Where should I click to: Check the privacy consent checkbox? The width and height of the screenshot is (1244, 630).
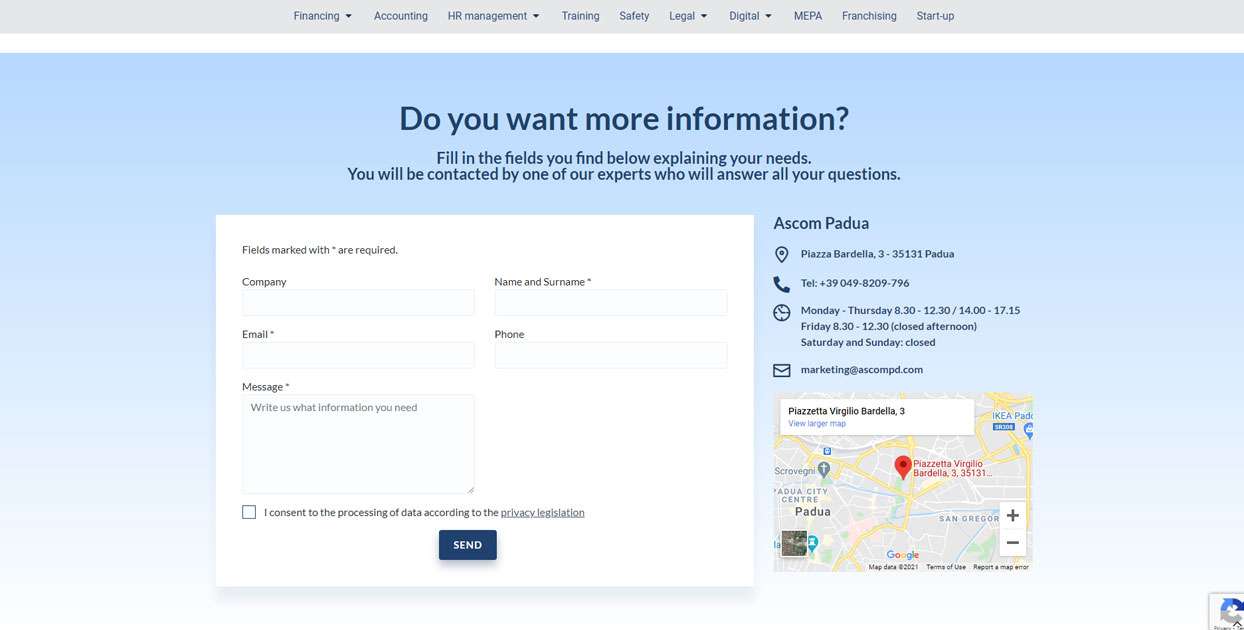[x=249, y=512]
